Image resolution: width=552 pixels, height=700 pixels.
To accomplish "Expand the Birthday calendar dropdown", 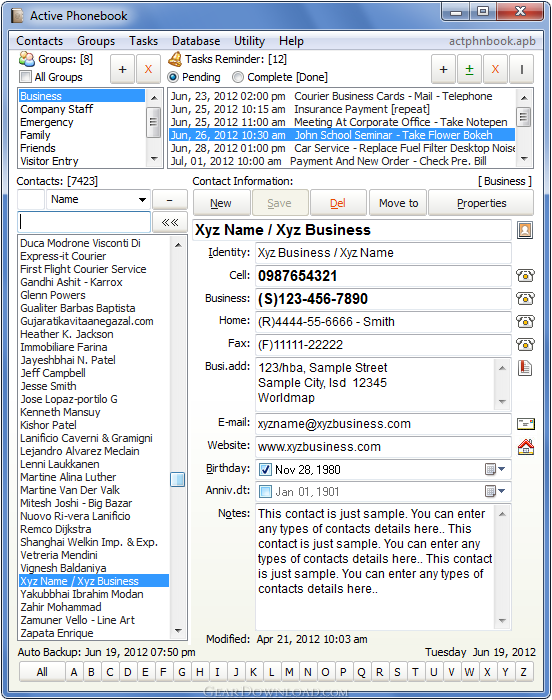I will pyautogui.click(x=495, y=469).
